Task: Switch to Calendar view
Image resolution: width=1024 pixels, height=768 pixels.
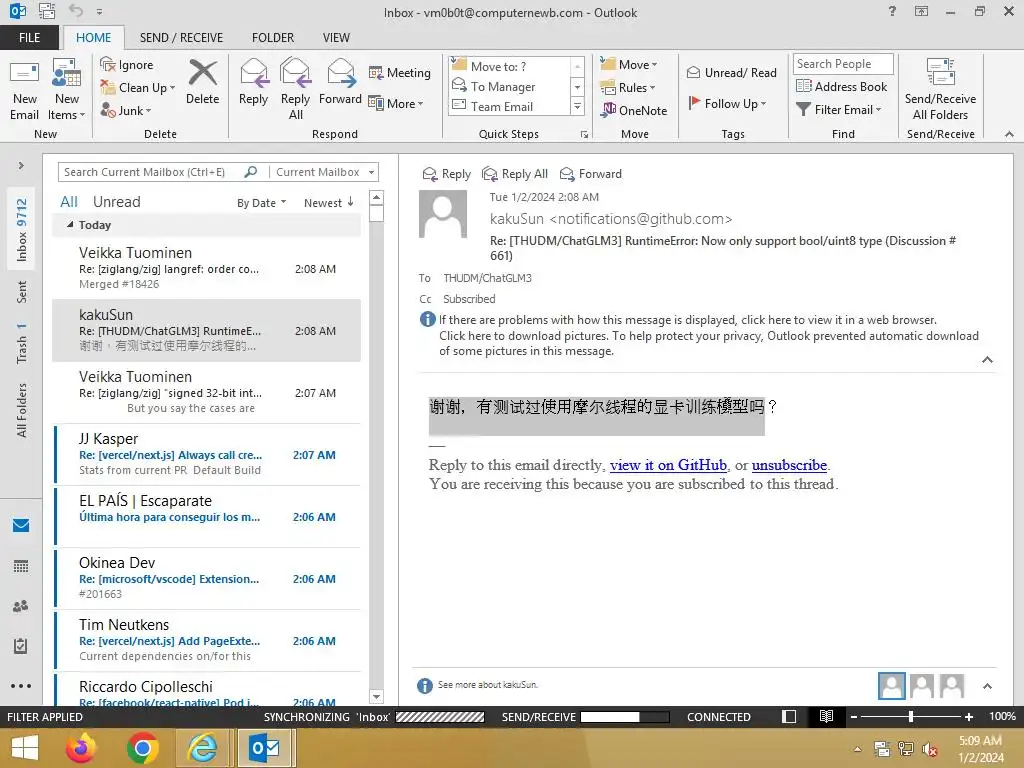Action: (x=21, y=566)
